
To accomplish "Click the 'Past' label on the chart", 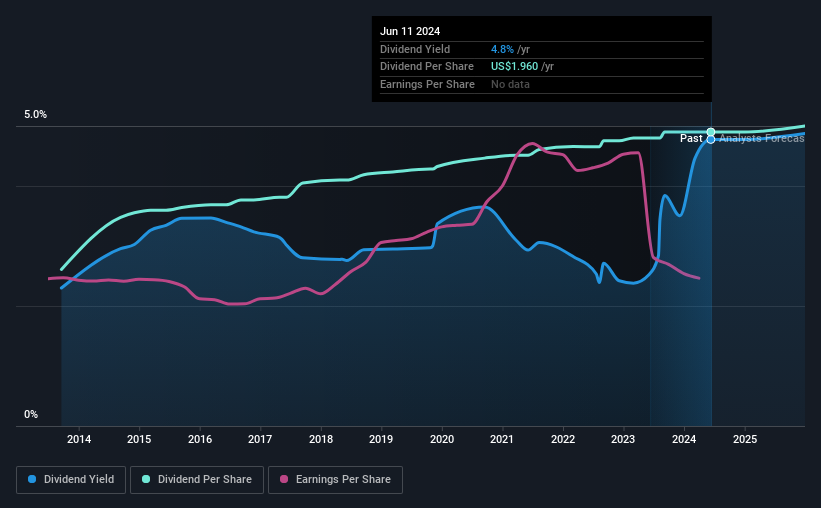I will (x=691, y=138).
